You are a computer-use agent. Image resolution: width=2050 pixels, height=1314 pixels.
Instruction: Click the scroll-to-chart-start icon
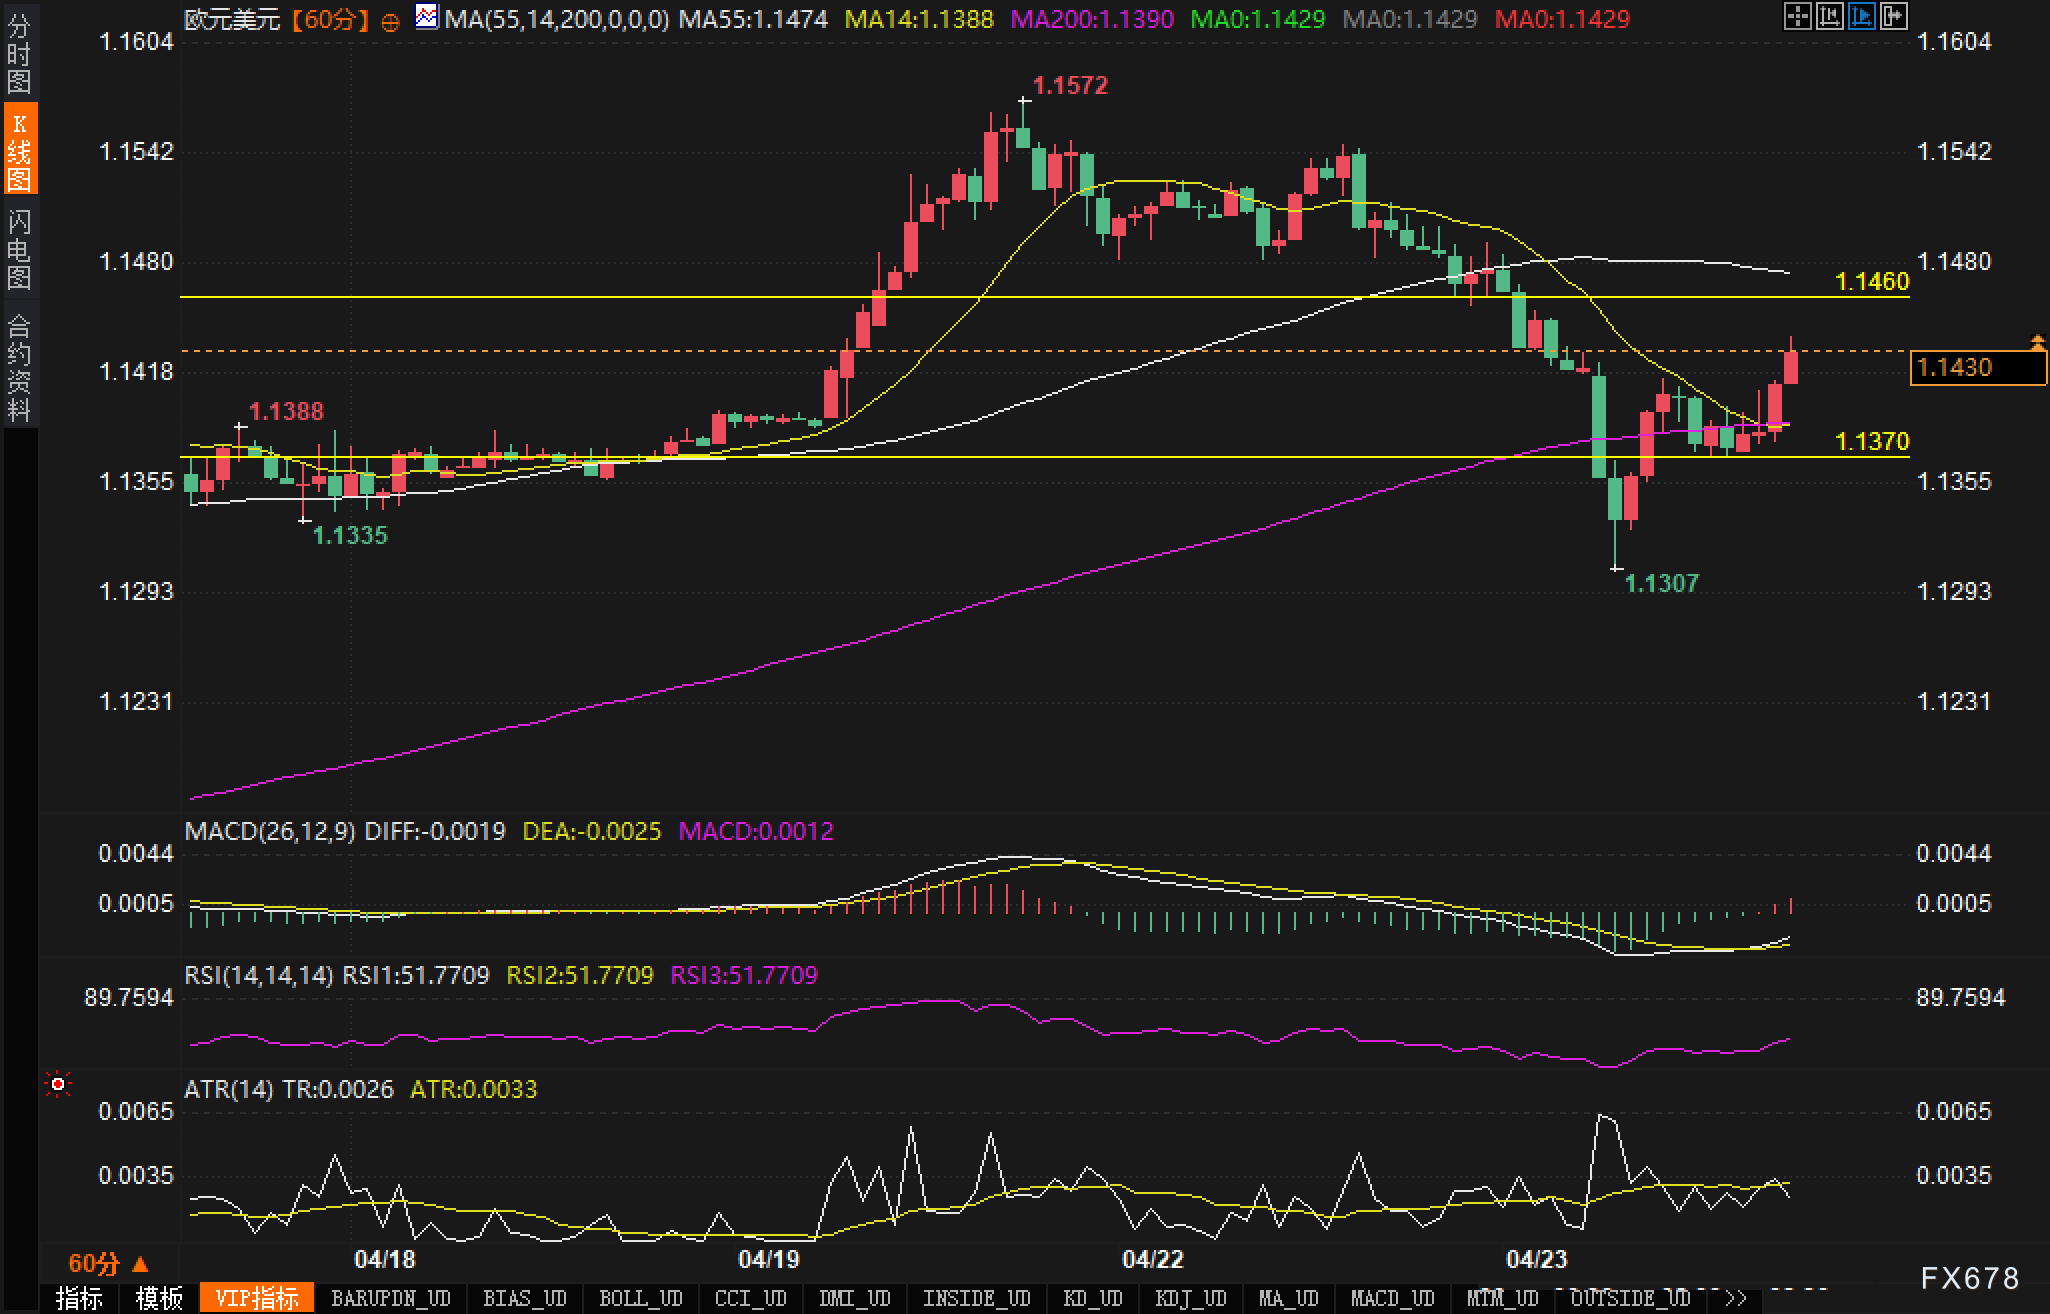(1830, 17)
